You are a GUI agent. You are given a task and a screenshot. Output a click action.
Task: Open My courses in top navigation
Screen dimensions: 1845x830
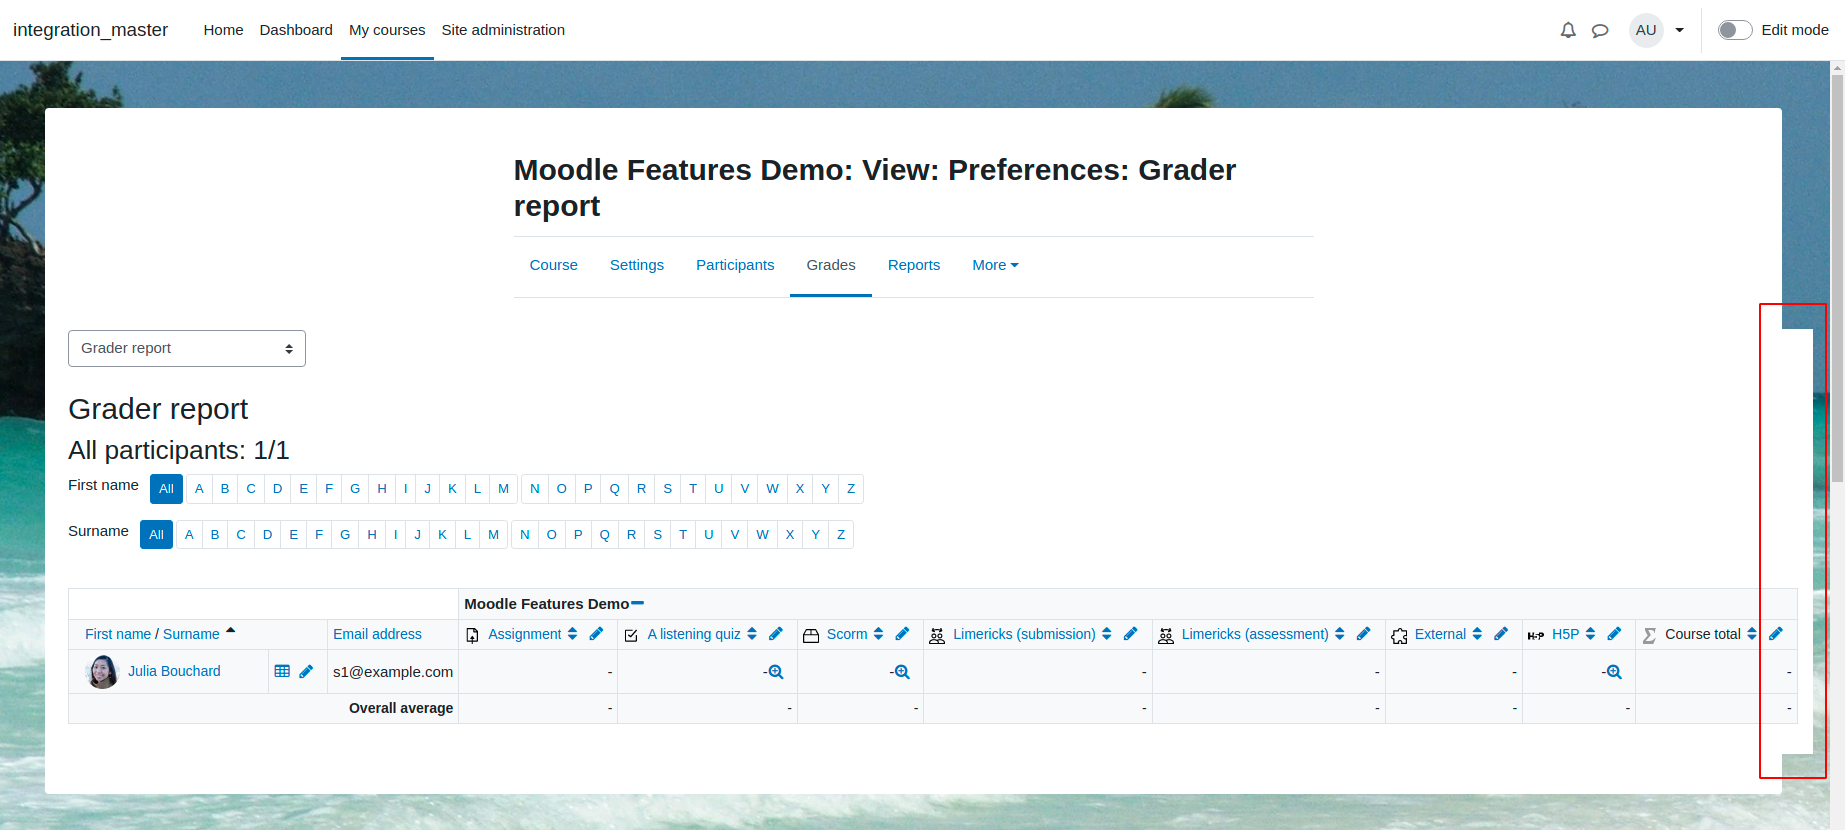click(x=387, y=30)
